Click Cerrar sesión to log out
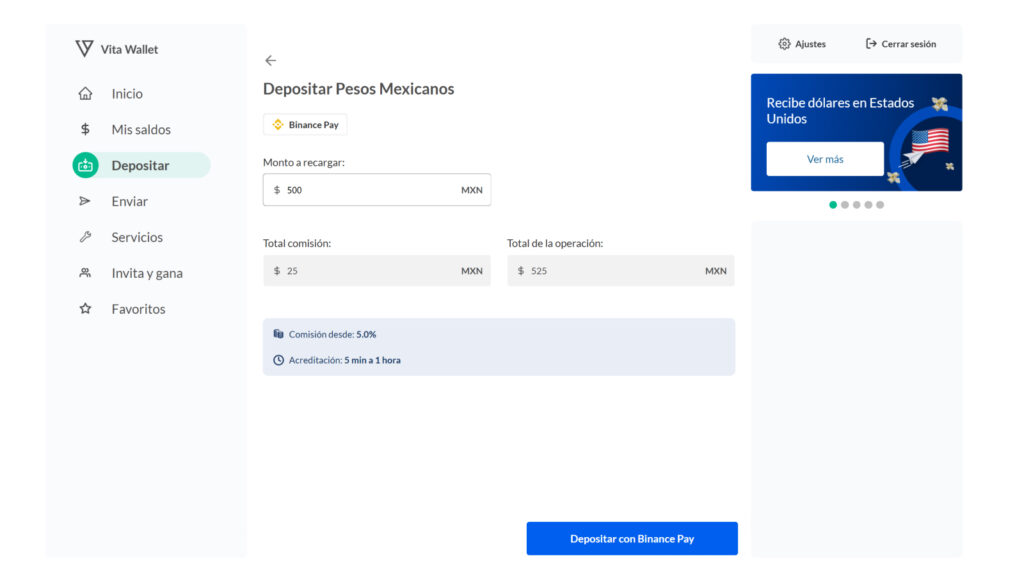 [x=901, y=44]
